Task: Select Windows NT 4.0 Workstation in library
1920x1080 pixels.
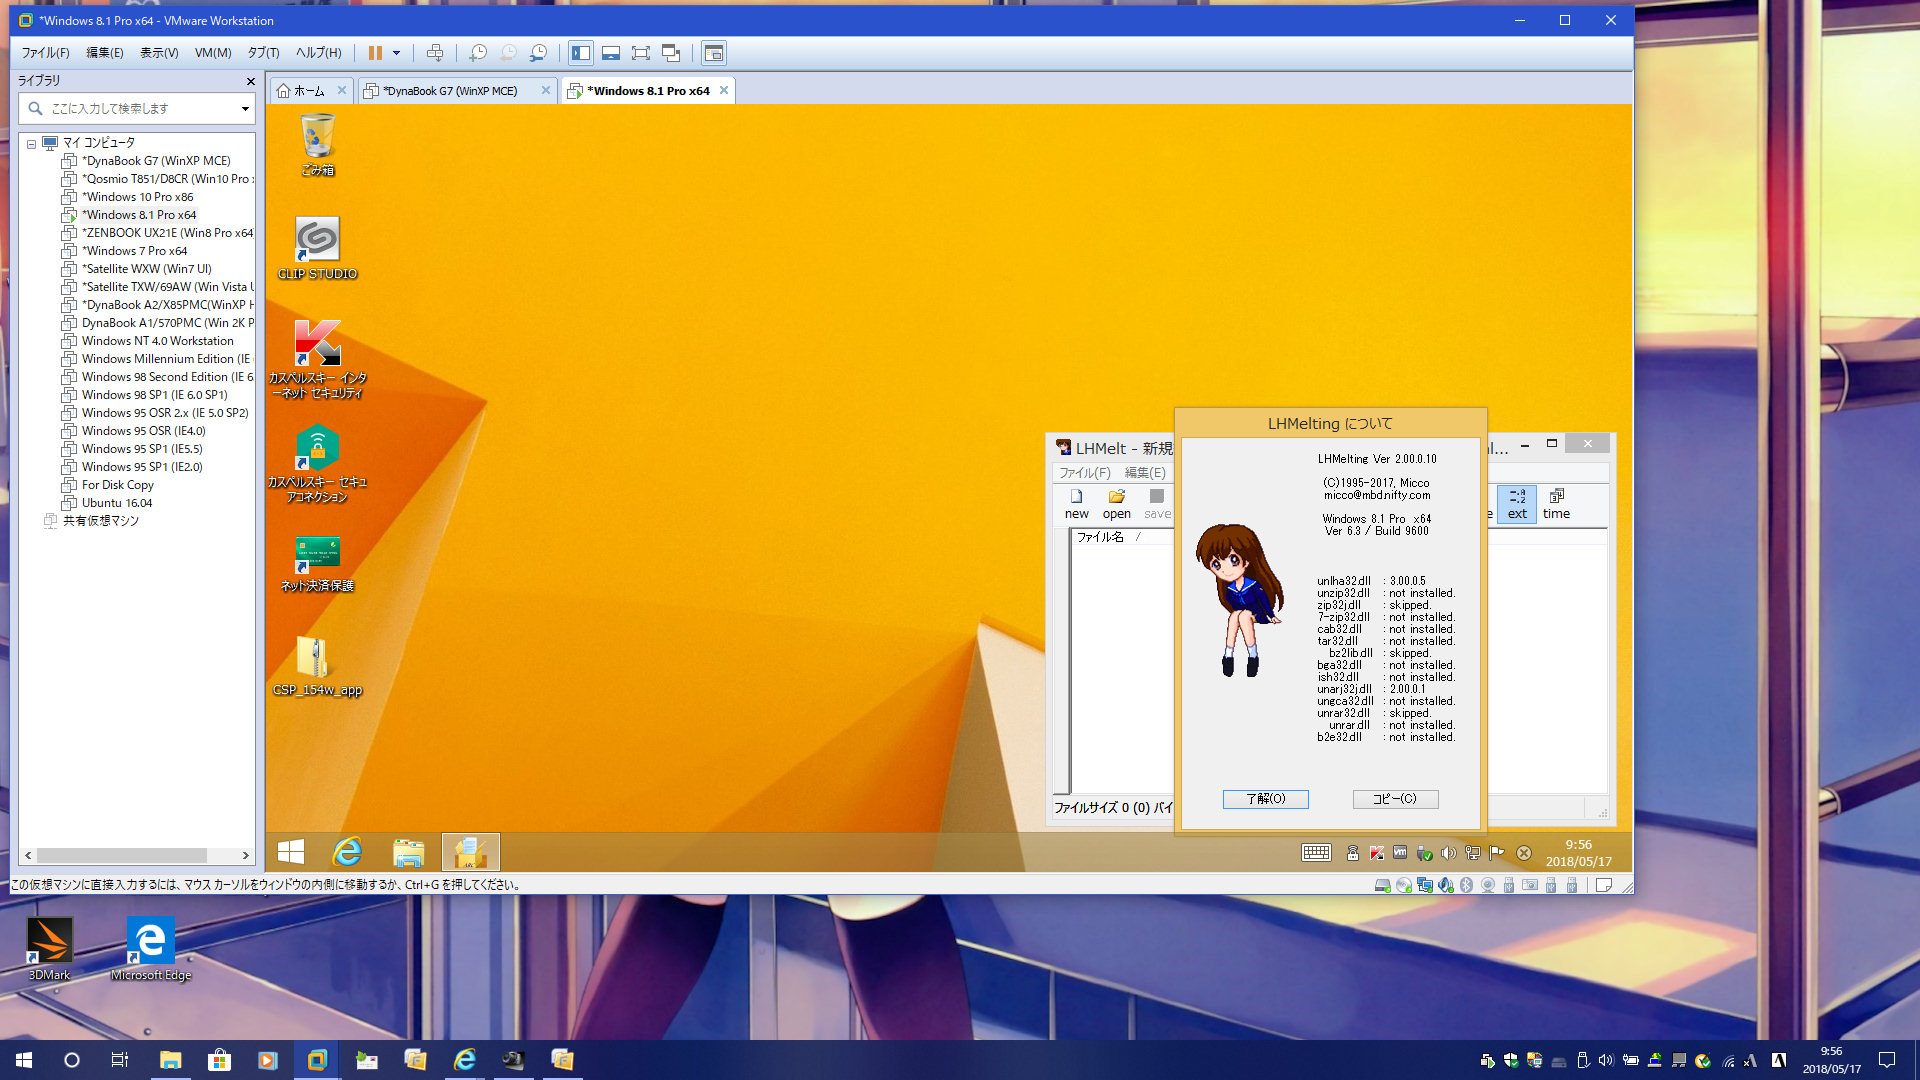Action: tap(157, 341)
